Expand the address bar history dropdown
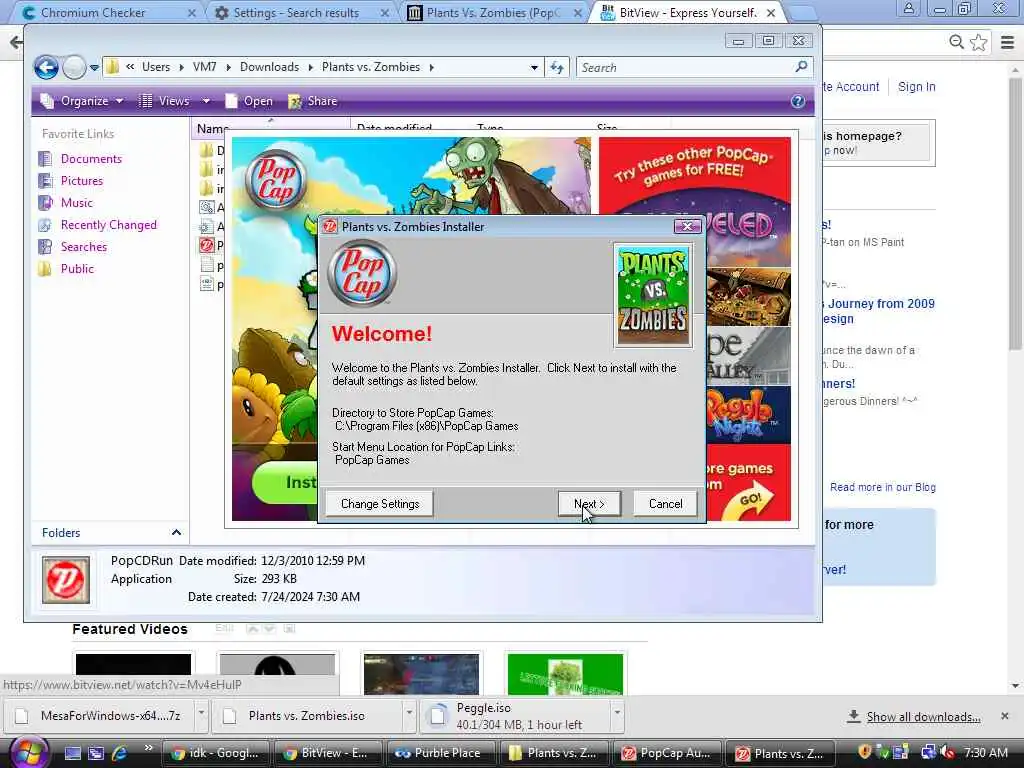Image resolution: width=1024 pixels, height=768 pixels. point(534,67)
